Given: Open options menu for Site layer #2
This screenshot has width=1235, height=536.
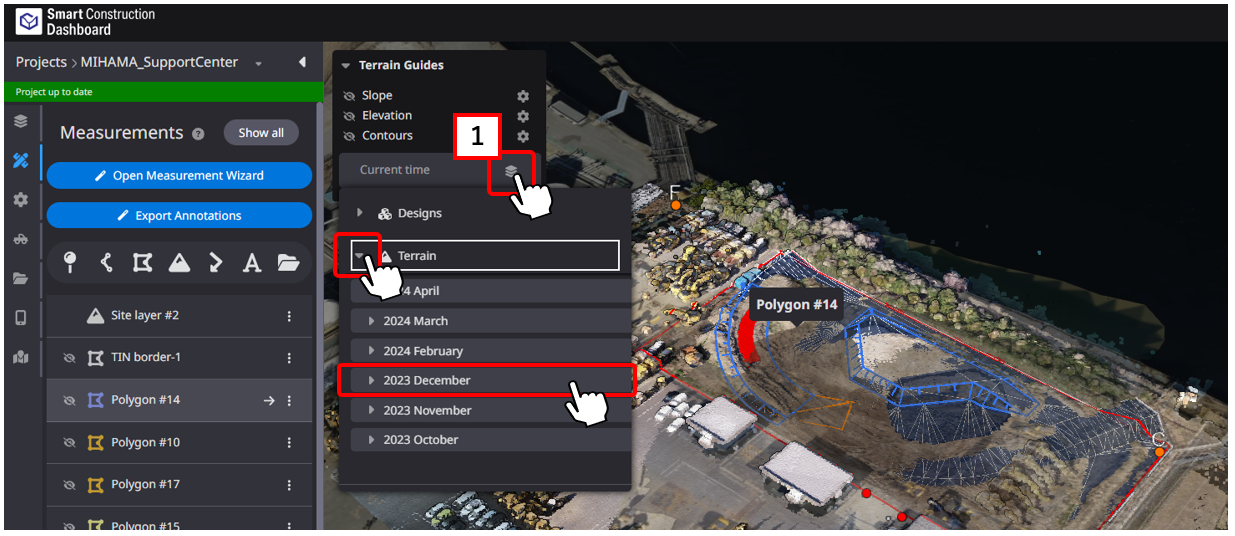Looking at the screenshot, I should (289, 316).
